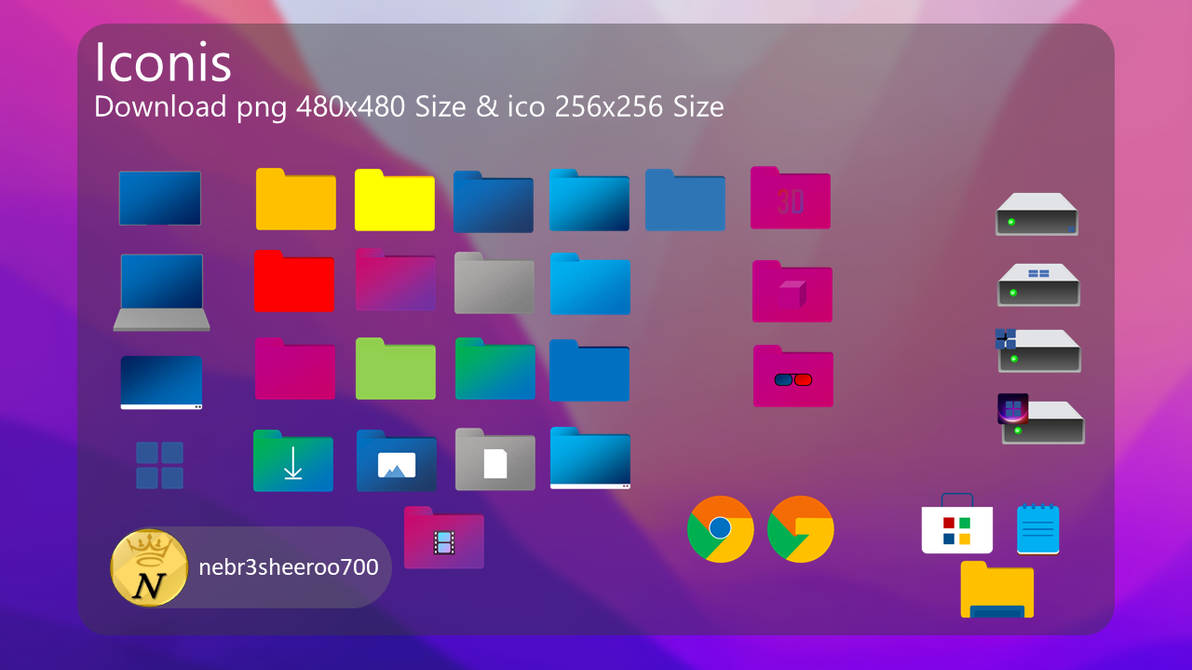Click the gold crowned N avatar coin
1192x670 pixels.
pyautogui.click(x=149, y=567)
